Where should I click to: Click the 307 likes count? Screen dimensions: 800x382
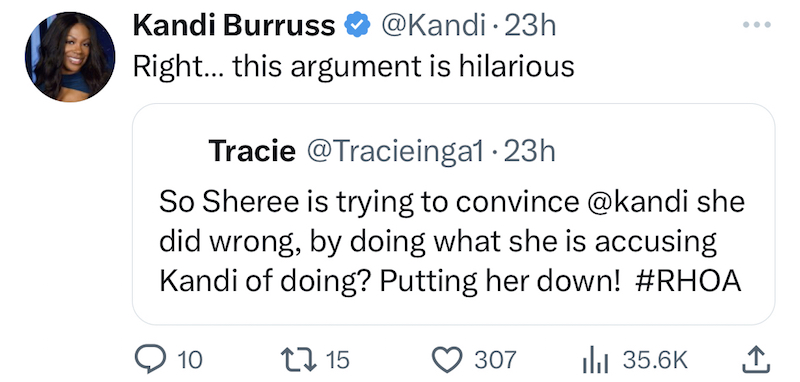tap(495, 360)
